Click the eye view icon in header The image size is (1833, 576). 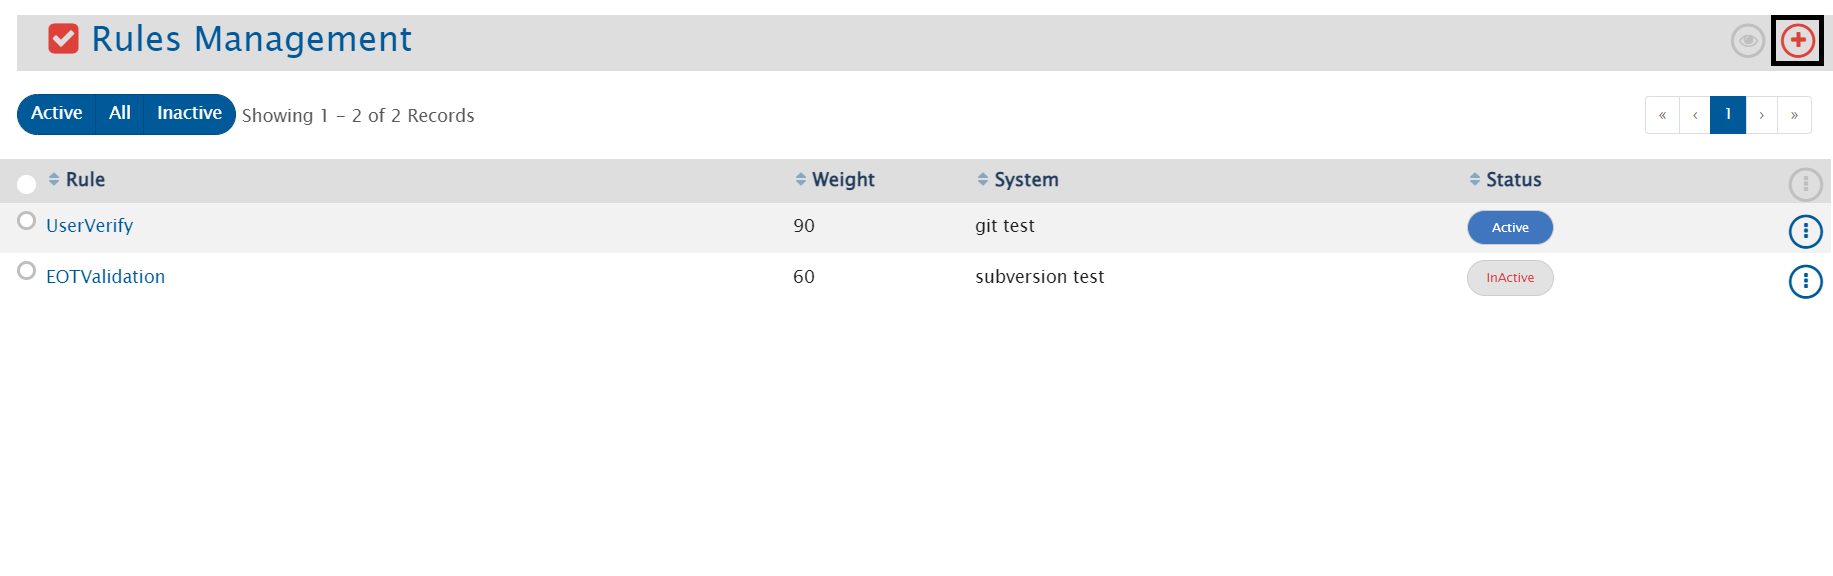(x=1747, y=41)
